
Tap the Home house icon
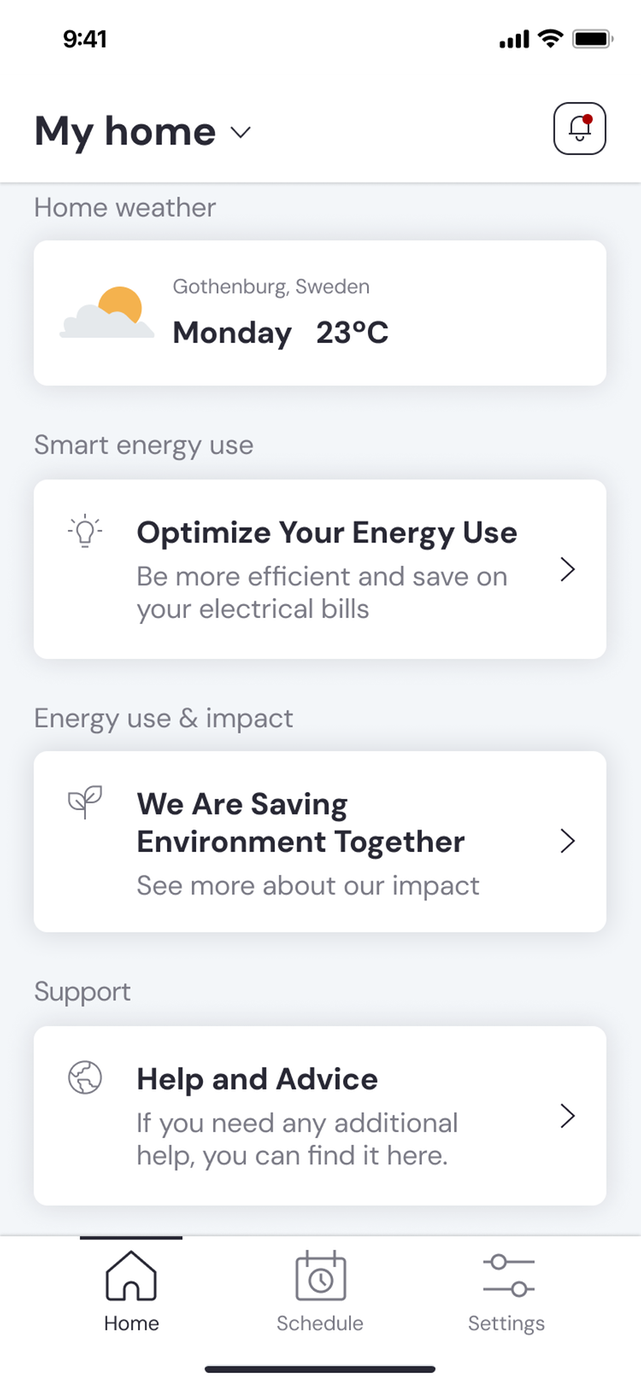pyautogui.click(x=131, y=1277)
